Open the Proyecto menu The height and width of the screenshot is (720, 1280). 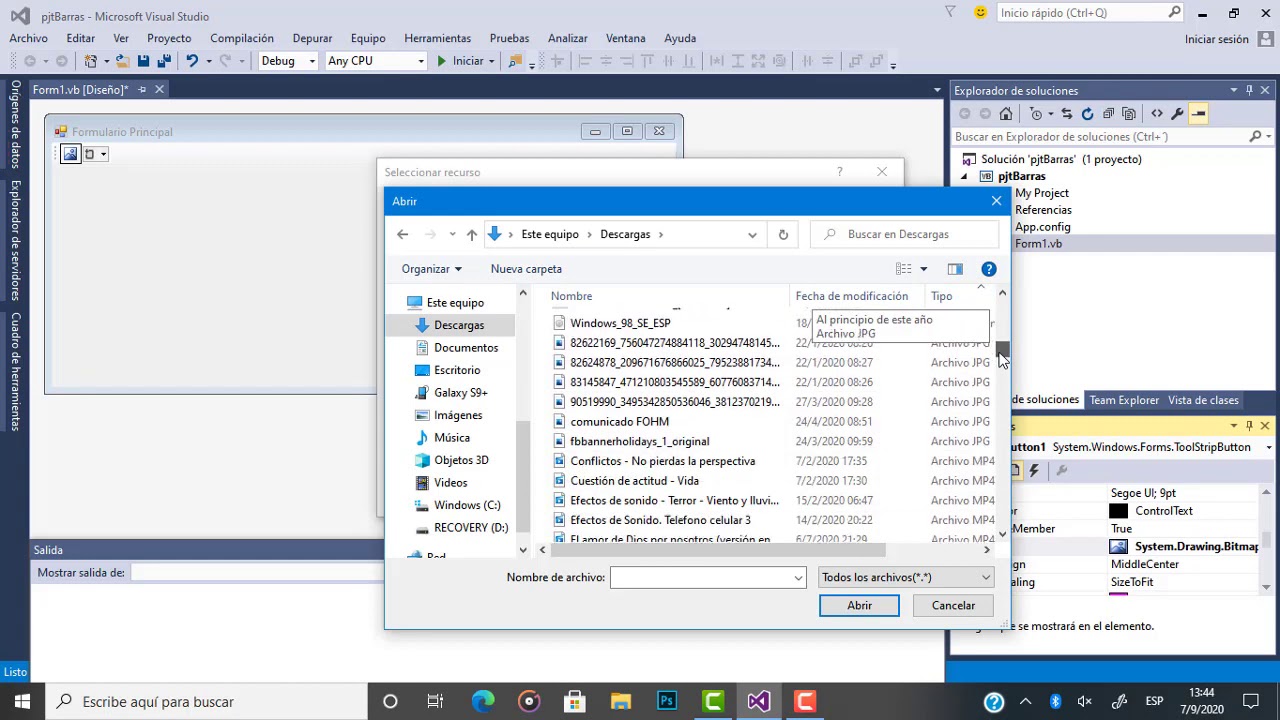(x=169, y=38)
